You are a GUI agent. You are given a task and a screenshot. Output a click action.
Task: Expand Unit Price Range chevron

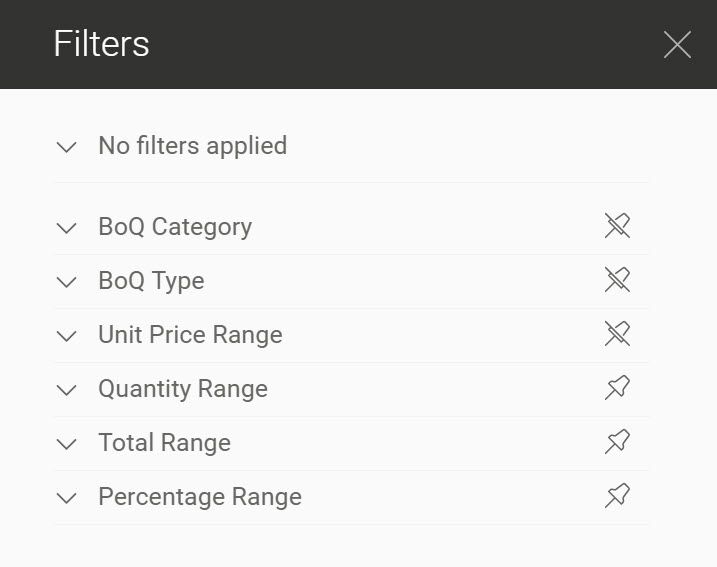point(67,336)
